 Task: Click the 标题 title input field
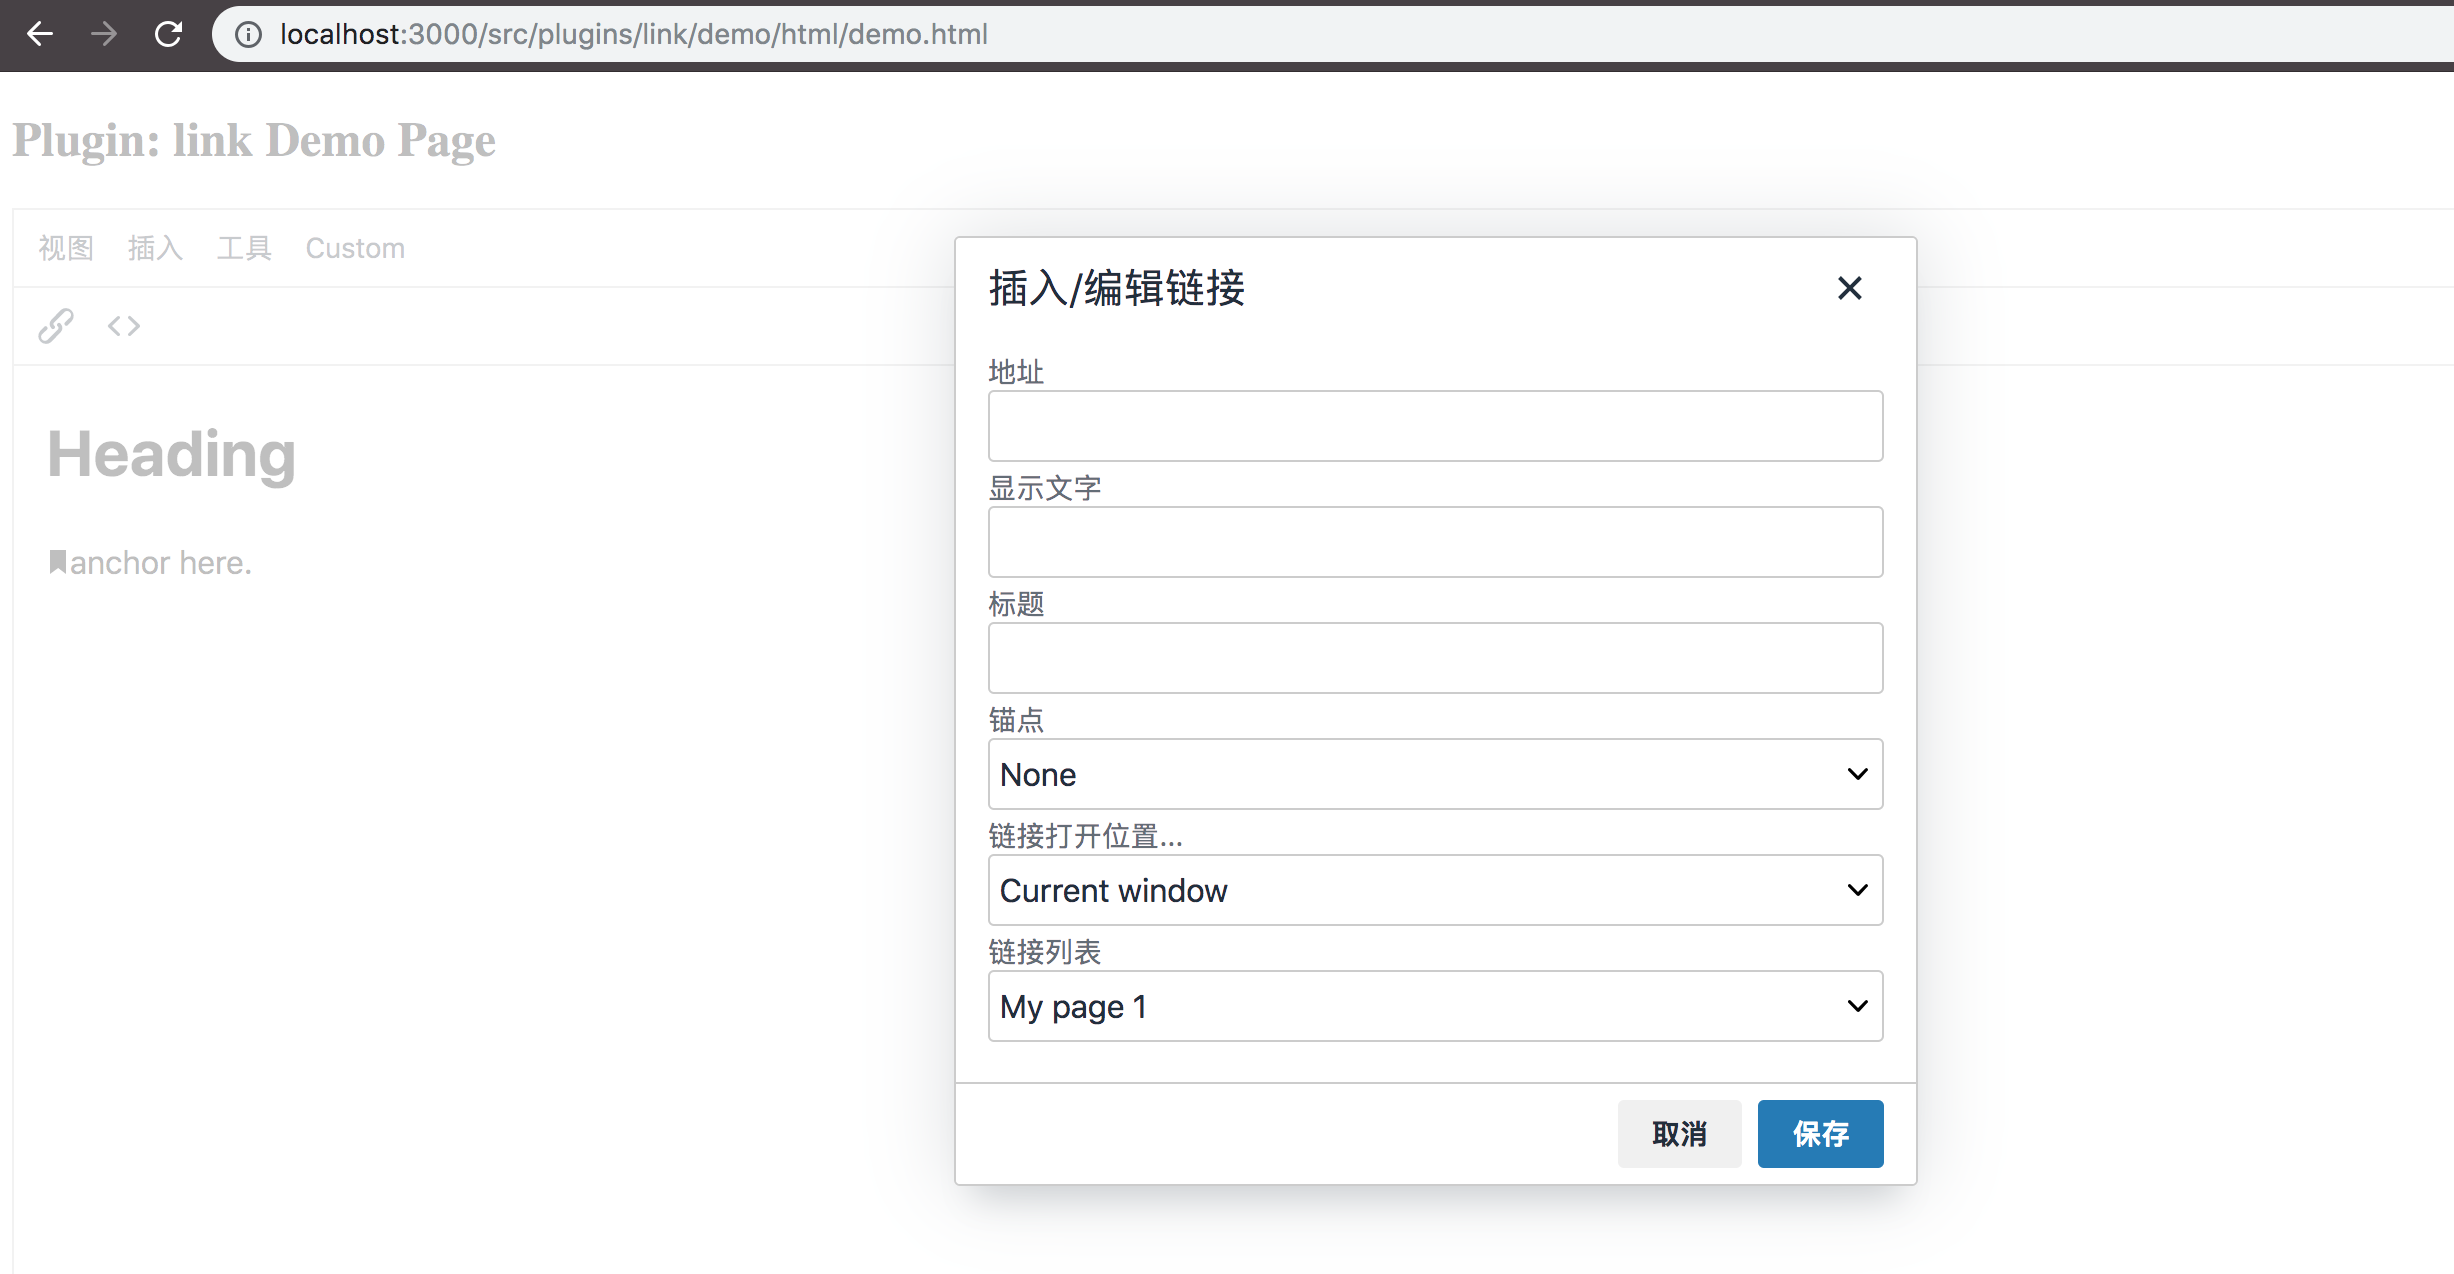coord(1435,658)
